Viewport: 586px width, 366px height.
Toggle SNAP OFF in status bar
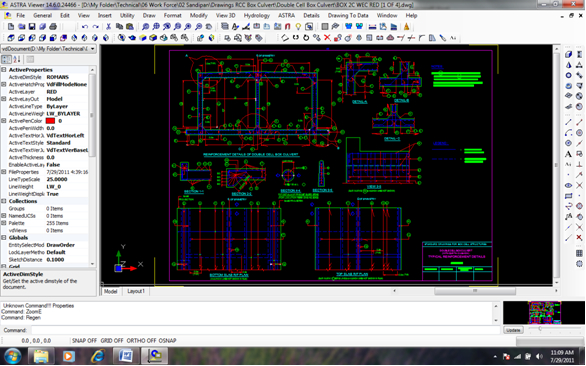pos(84,341)
